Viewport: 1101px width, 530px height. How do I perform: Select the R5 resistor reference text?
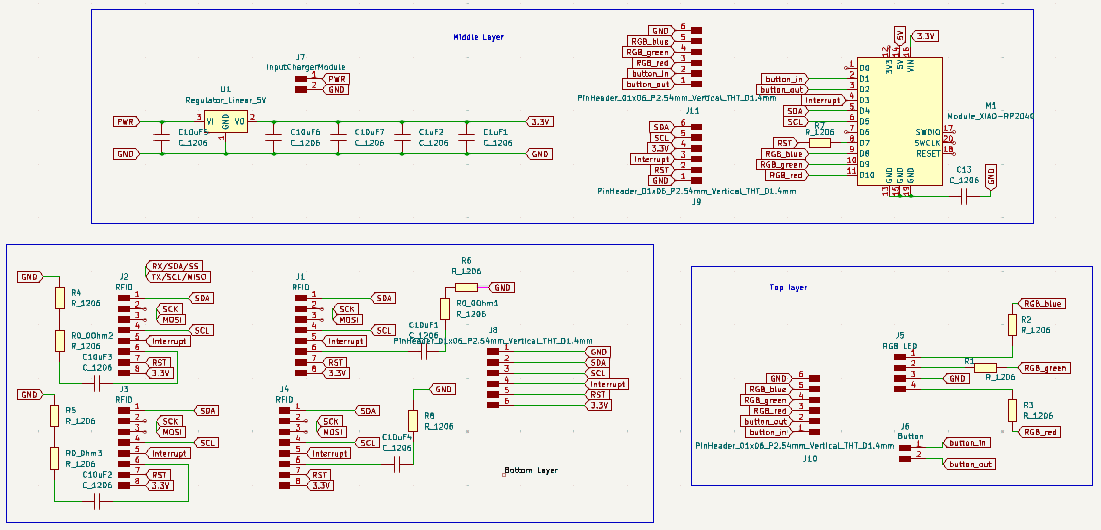coord(70,410)
